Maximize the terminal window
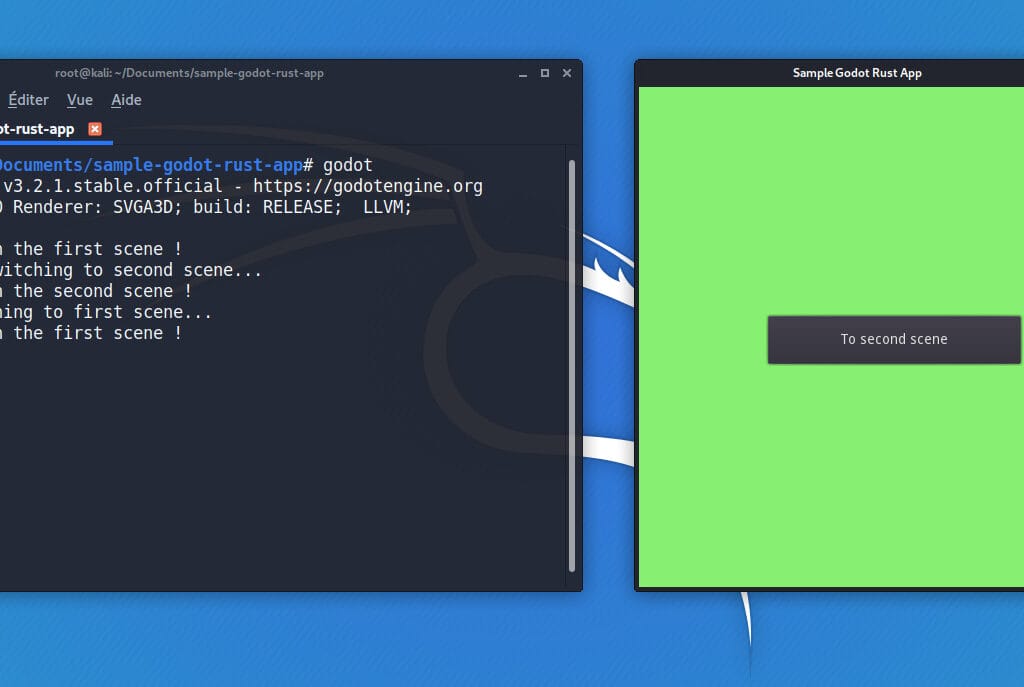 (x=545, y=73)
